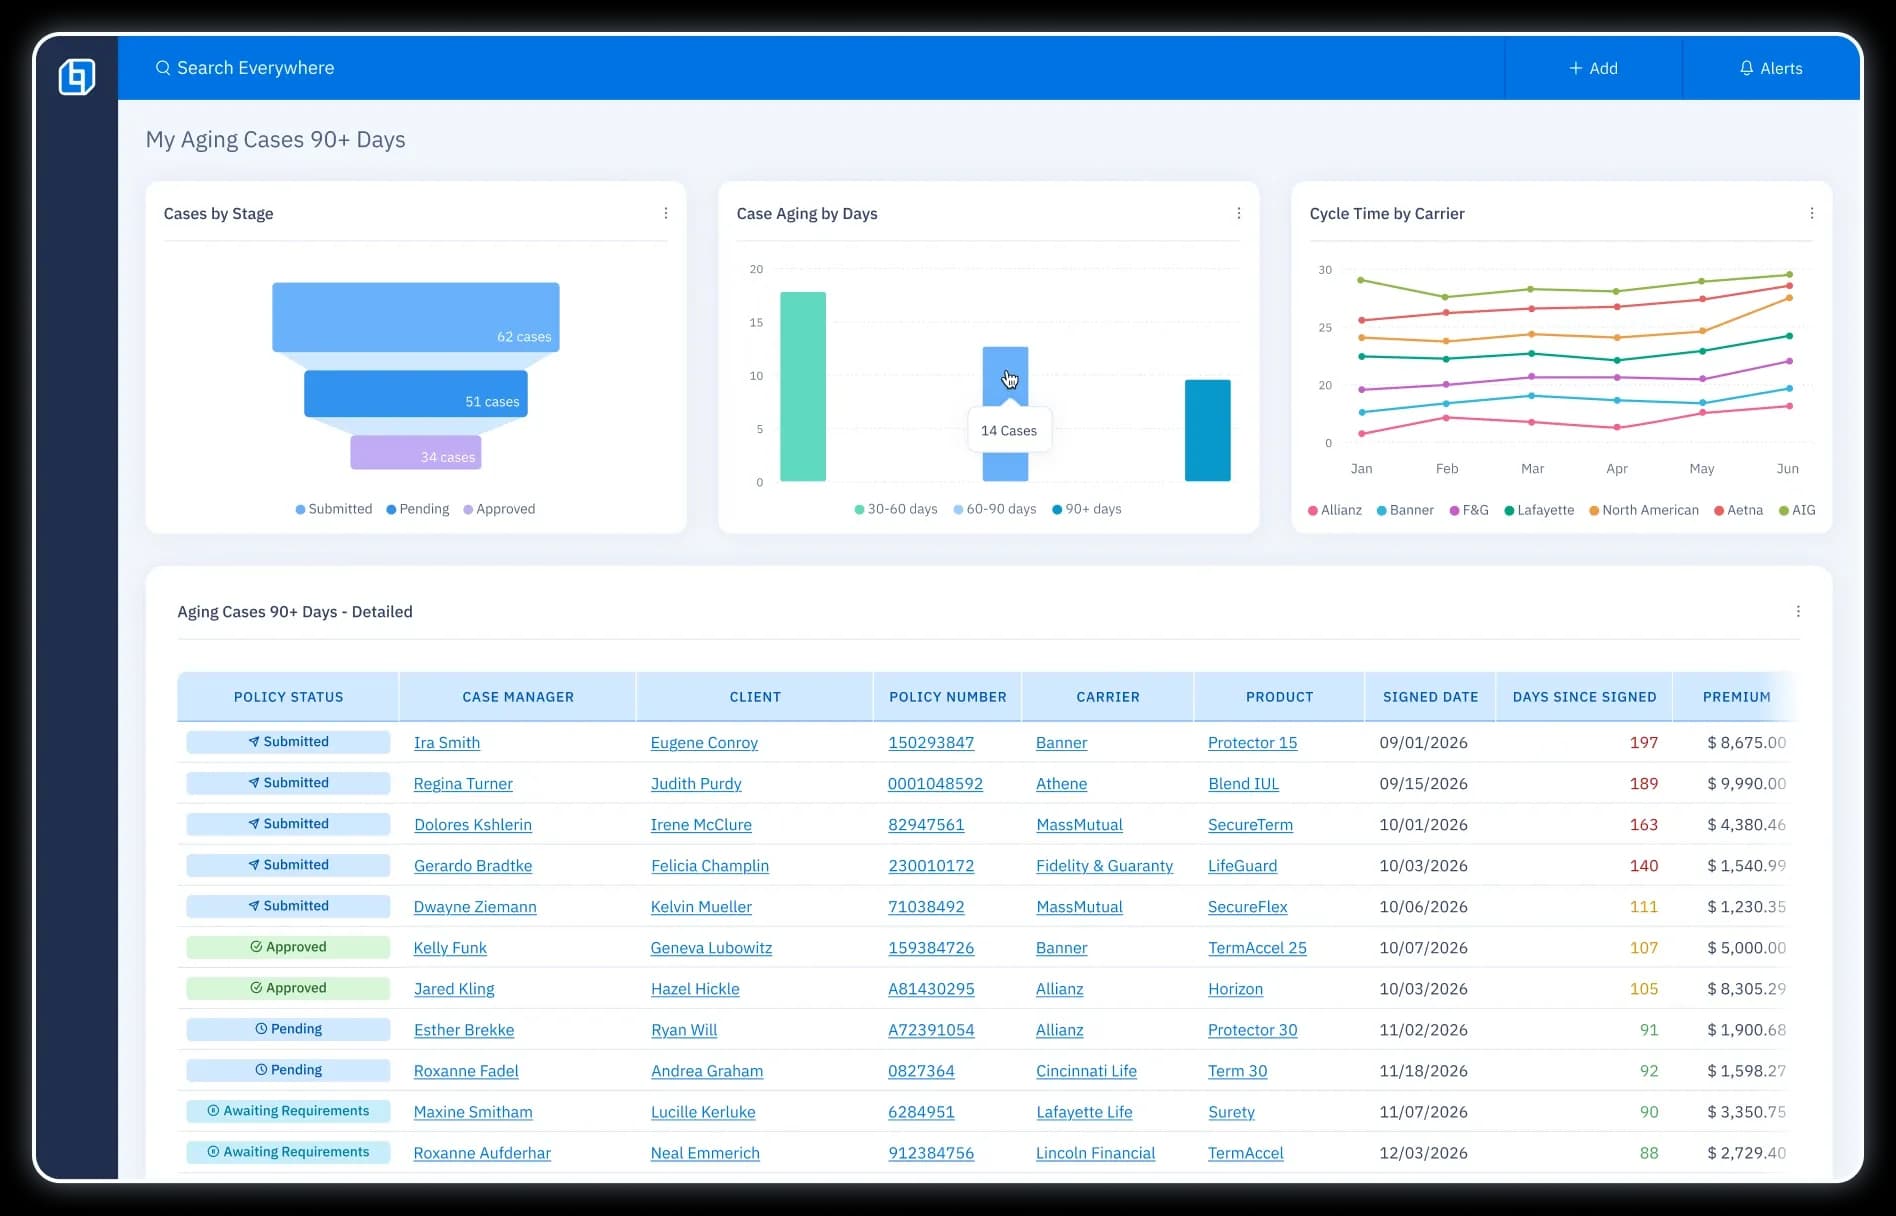Open Case Aging by Days options menu
Screen dimensions: 1896x1216
(x=1238, y=213)
